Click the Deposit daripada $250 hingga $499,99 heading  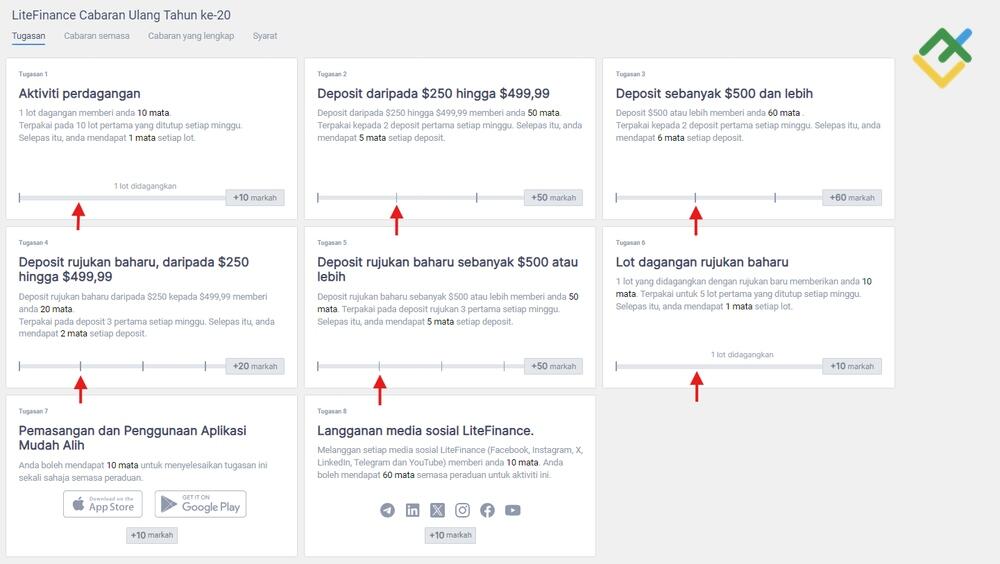pyautogui.click(x=433, y=94)
